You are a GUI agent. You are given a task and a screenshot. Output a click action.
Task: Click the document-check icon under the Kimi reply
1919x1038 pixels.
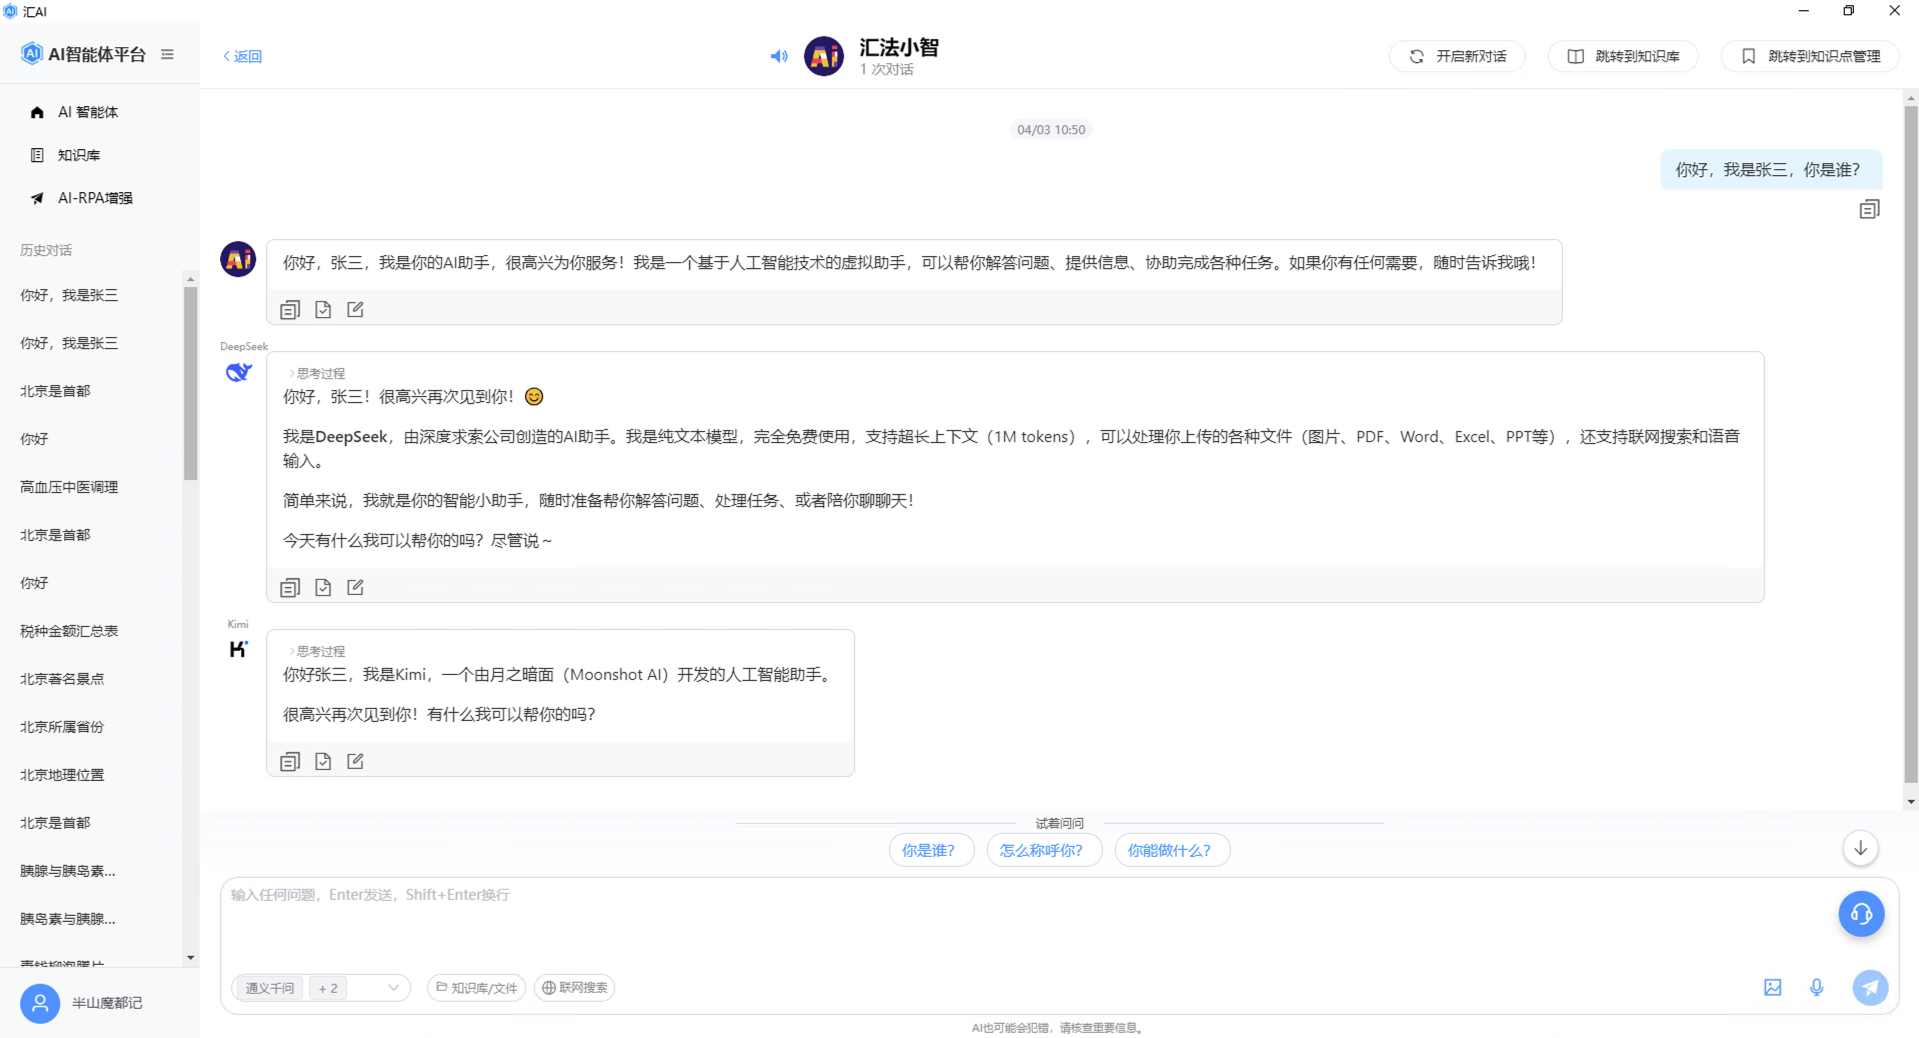[323, 762]
